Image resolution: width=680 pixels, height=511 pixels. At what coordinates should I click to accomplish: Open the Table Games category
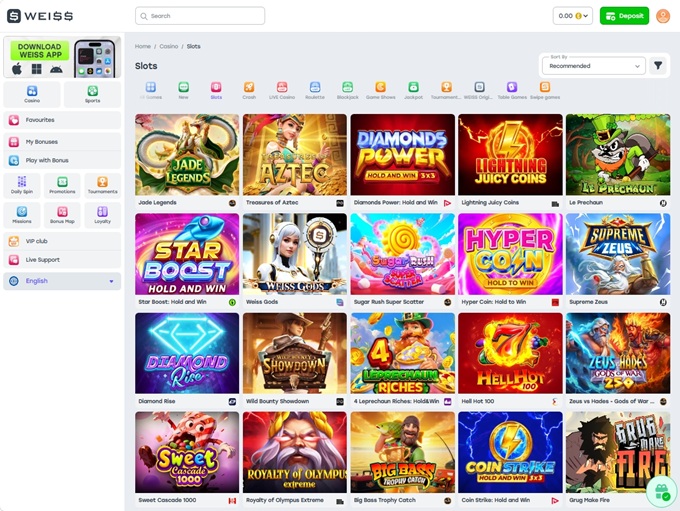pyautogui.click(x=512, y=90)
